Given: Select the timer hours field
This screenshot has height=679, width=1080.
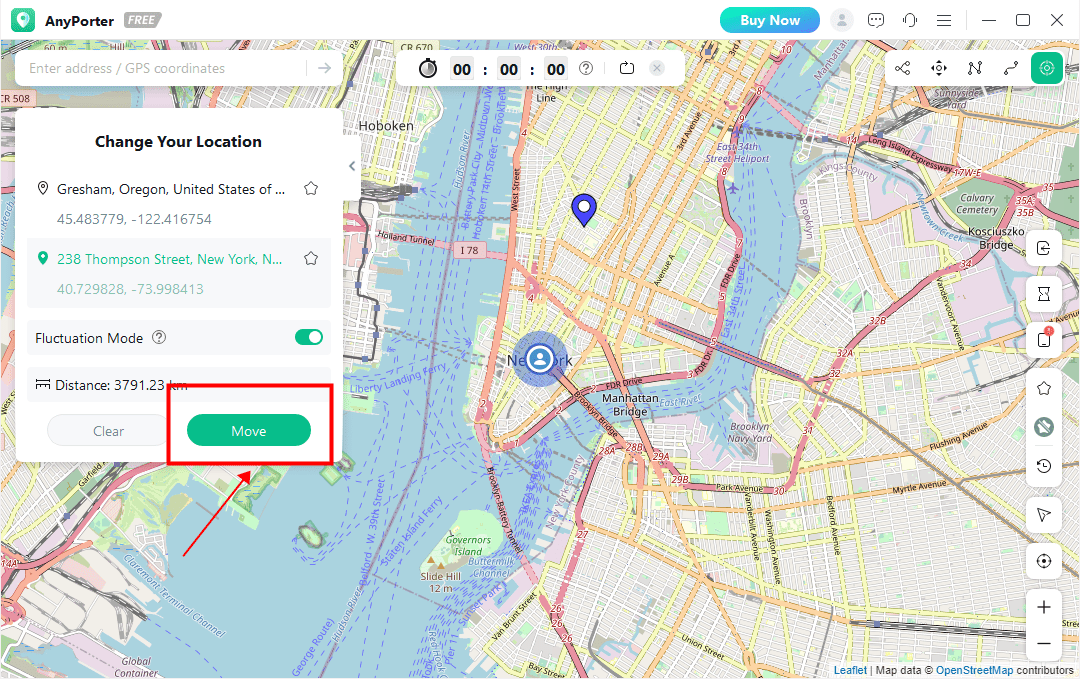Looking at the screenshot, I should 462,69.
